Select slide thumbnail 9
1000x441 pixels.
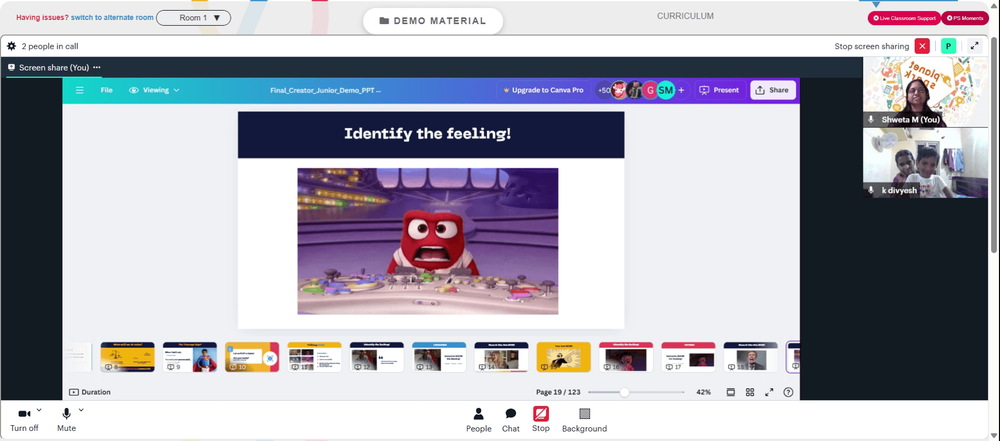pos(190,357)
